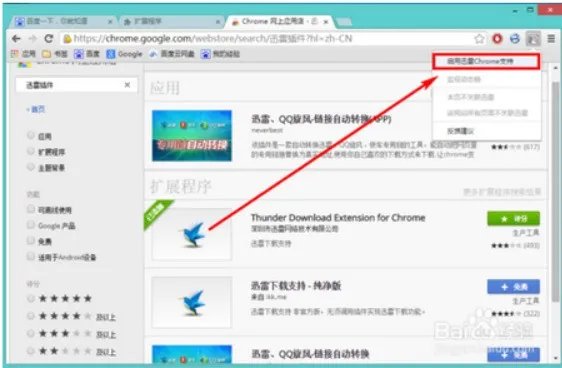Screen dimensions: 562x368
Task: Click the scrollbar down arrow
Action: click(x=555, y=358)
